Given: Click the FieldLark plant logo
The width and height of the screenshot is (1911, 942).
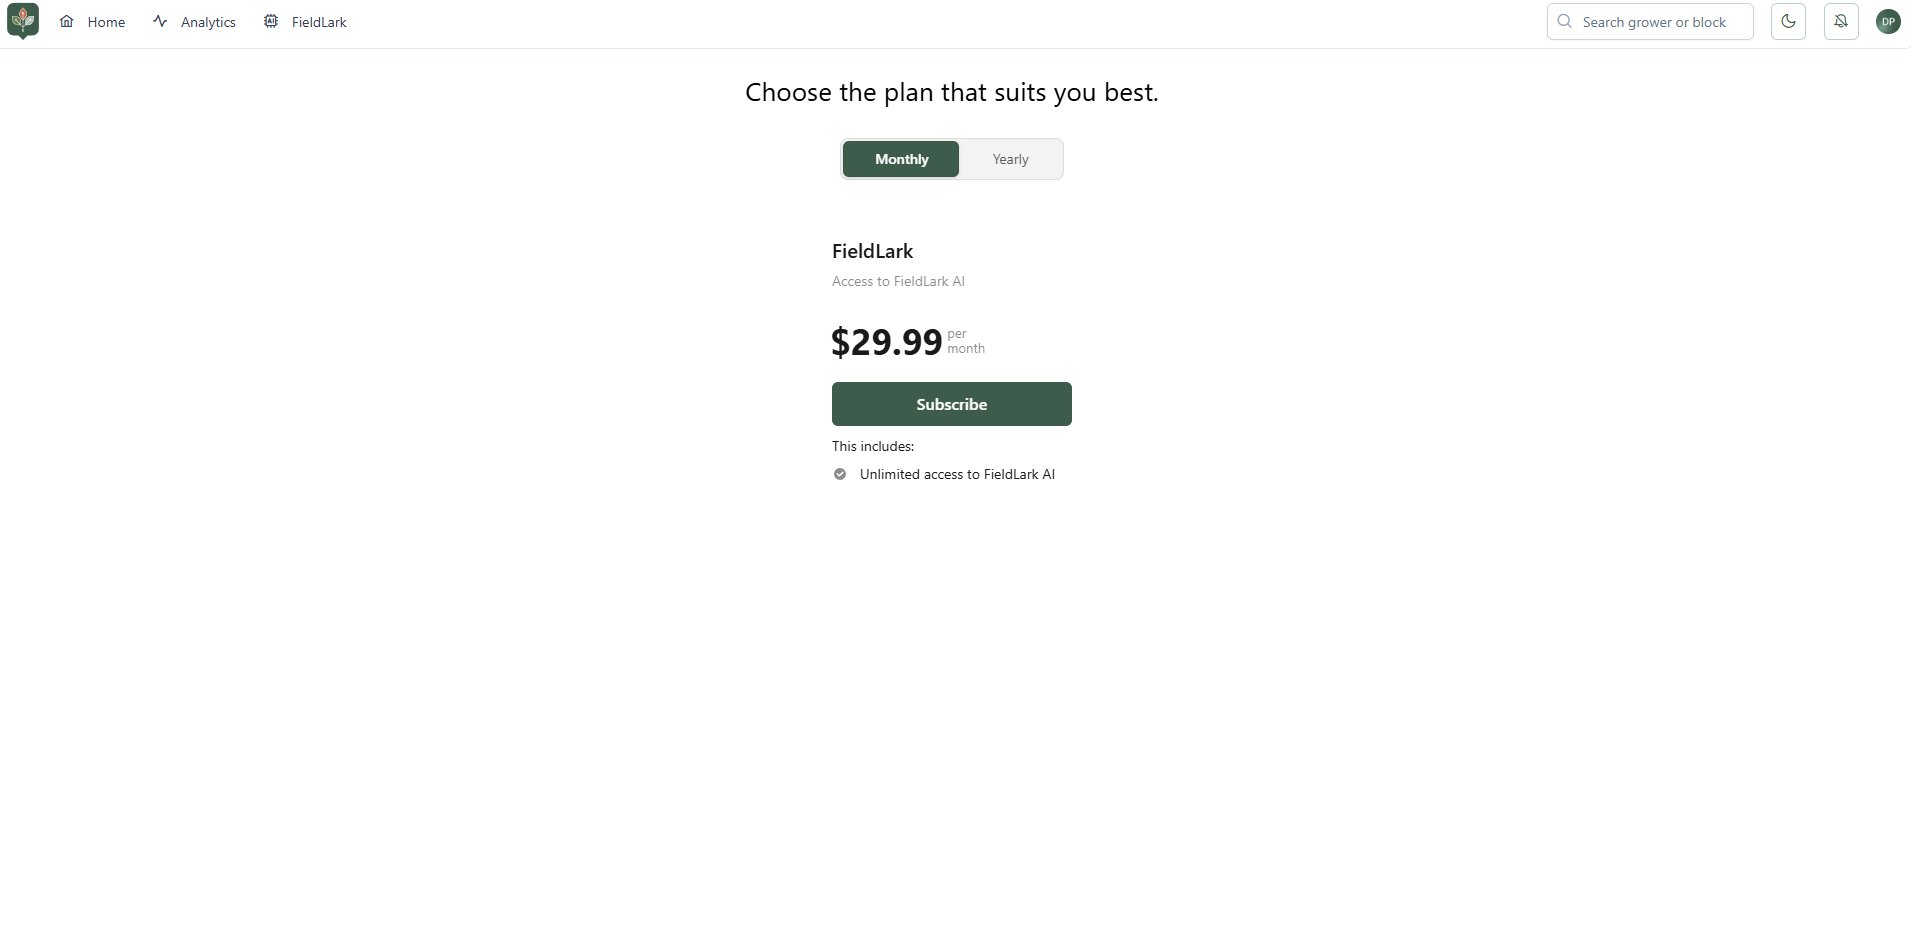Looking at the screenshot, I should click(x=22, y=21).
